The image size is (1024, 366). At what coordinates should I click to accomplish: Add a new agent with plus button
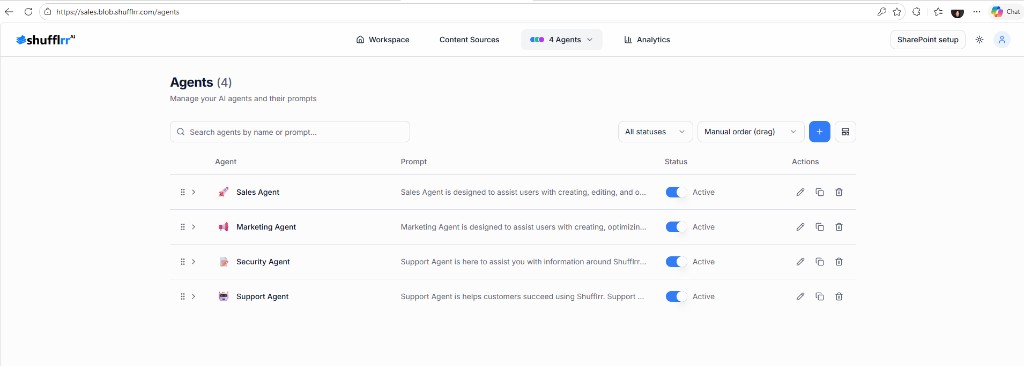820,131
